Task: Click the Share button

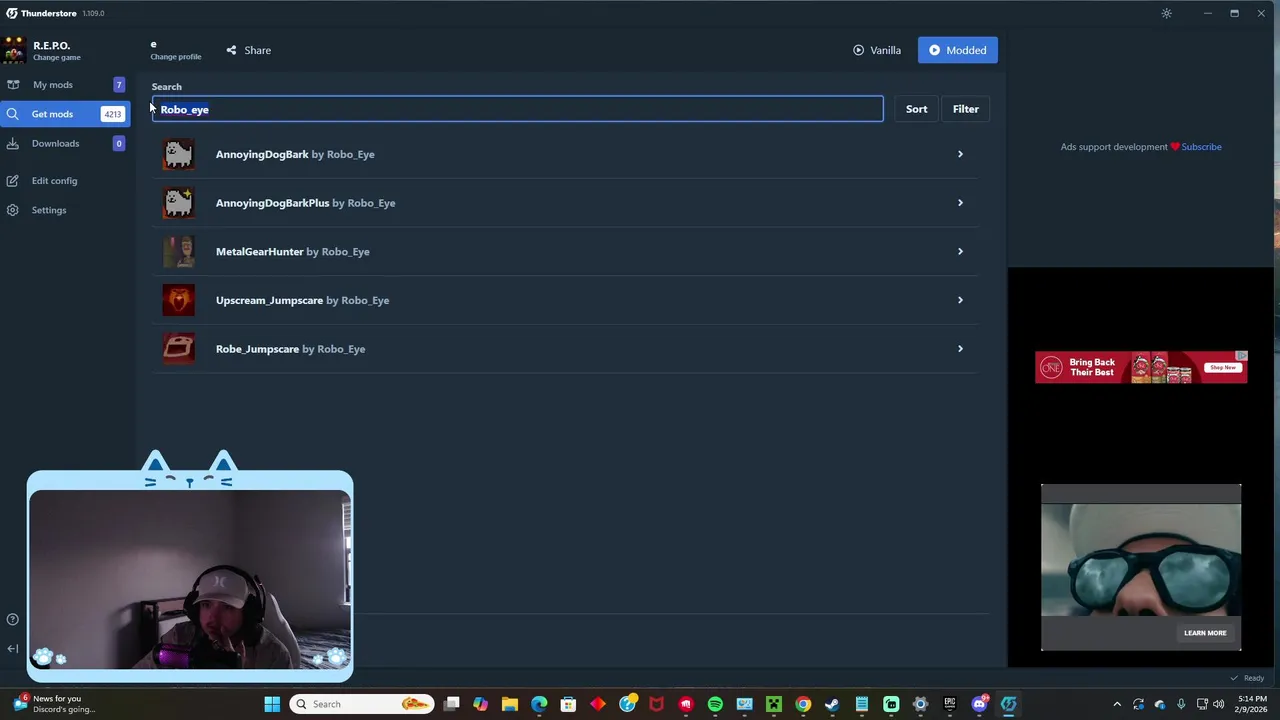Action: tap(249, 50)
